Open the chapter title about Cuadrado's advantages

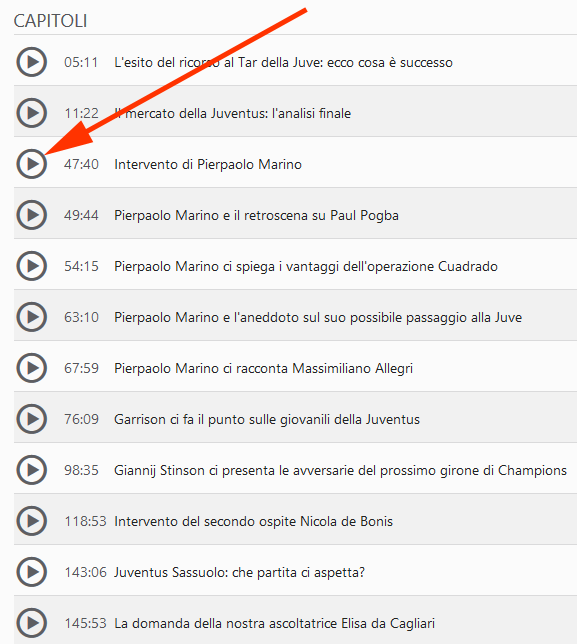pyautogui.click(x=306, y=267)
